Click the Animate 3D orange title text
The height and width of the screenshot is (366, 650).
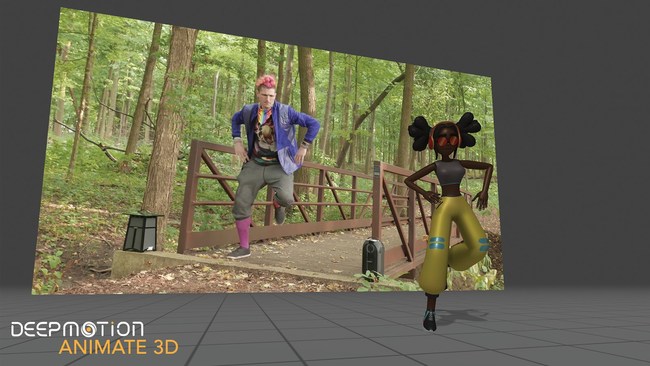pyautogui.click(x=119, y=347)
